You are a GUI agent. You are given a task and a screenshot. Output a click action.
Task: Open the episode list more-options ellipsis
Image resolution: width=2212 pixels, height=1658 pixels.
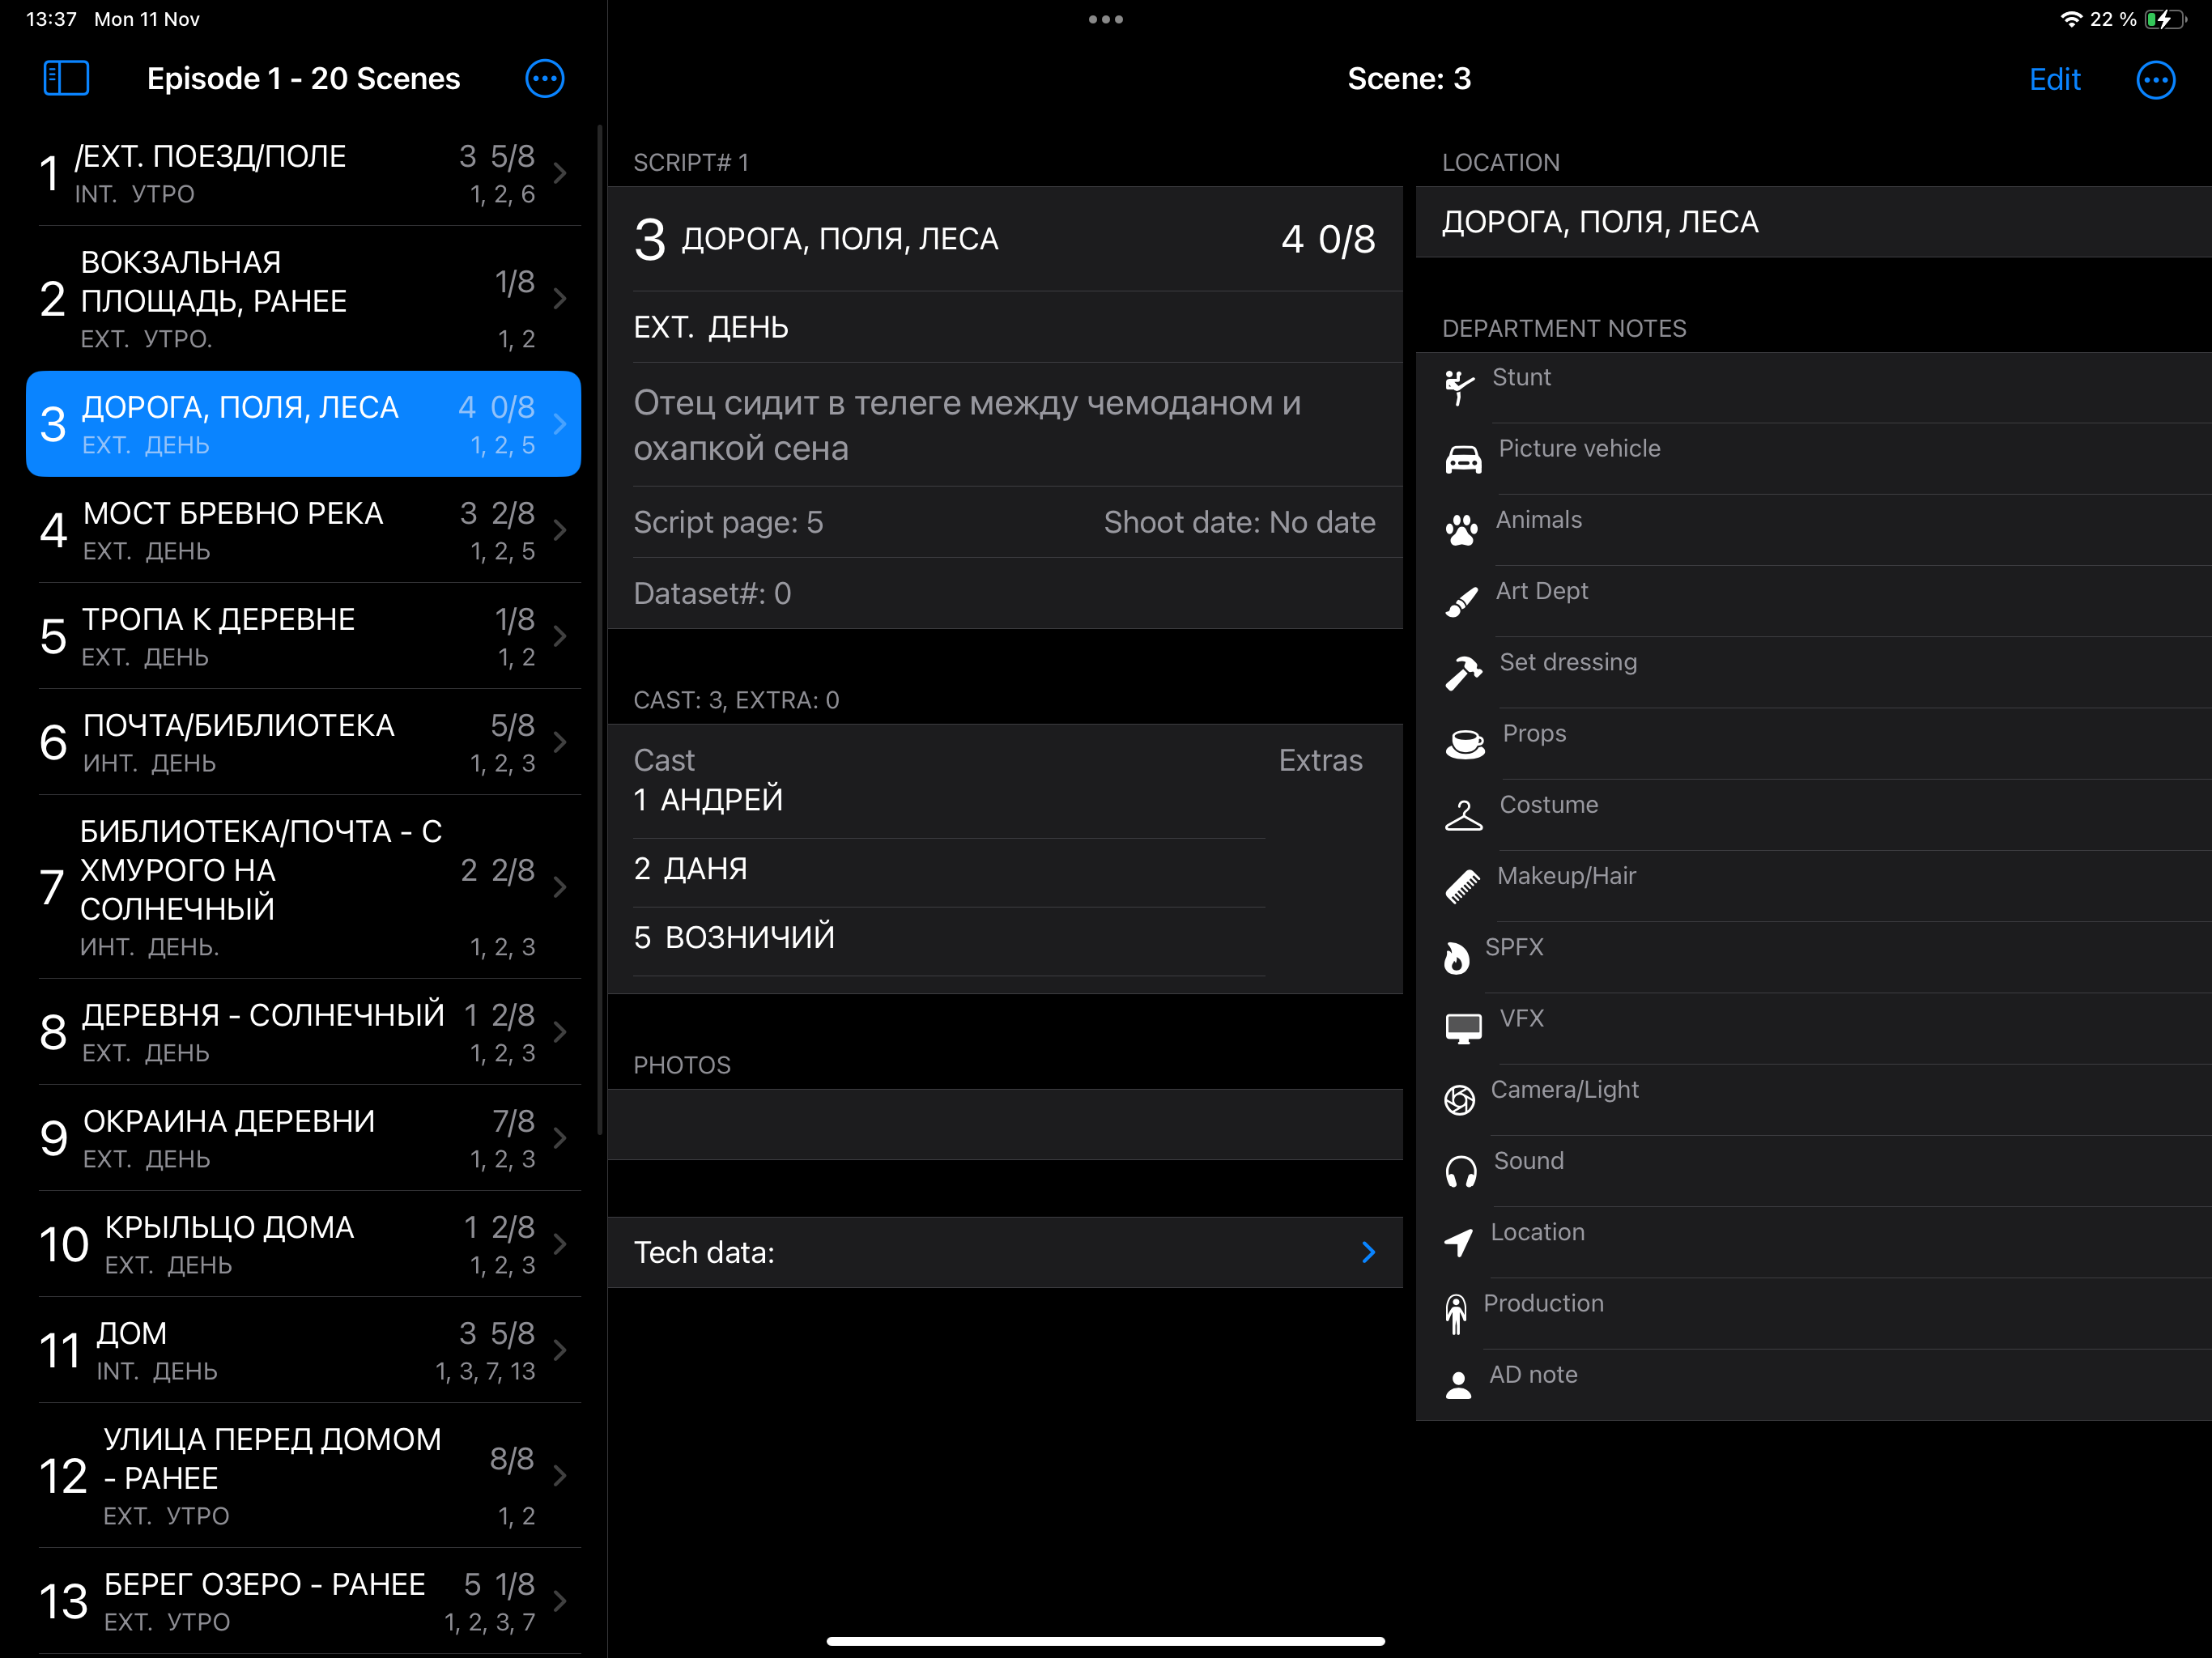tap(545, 78)
